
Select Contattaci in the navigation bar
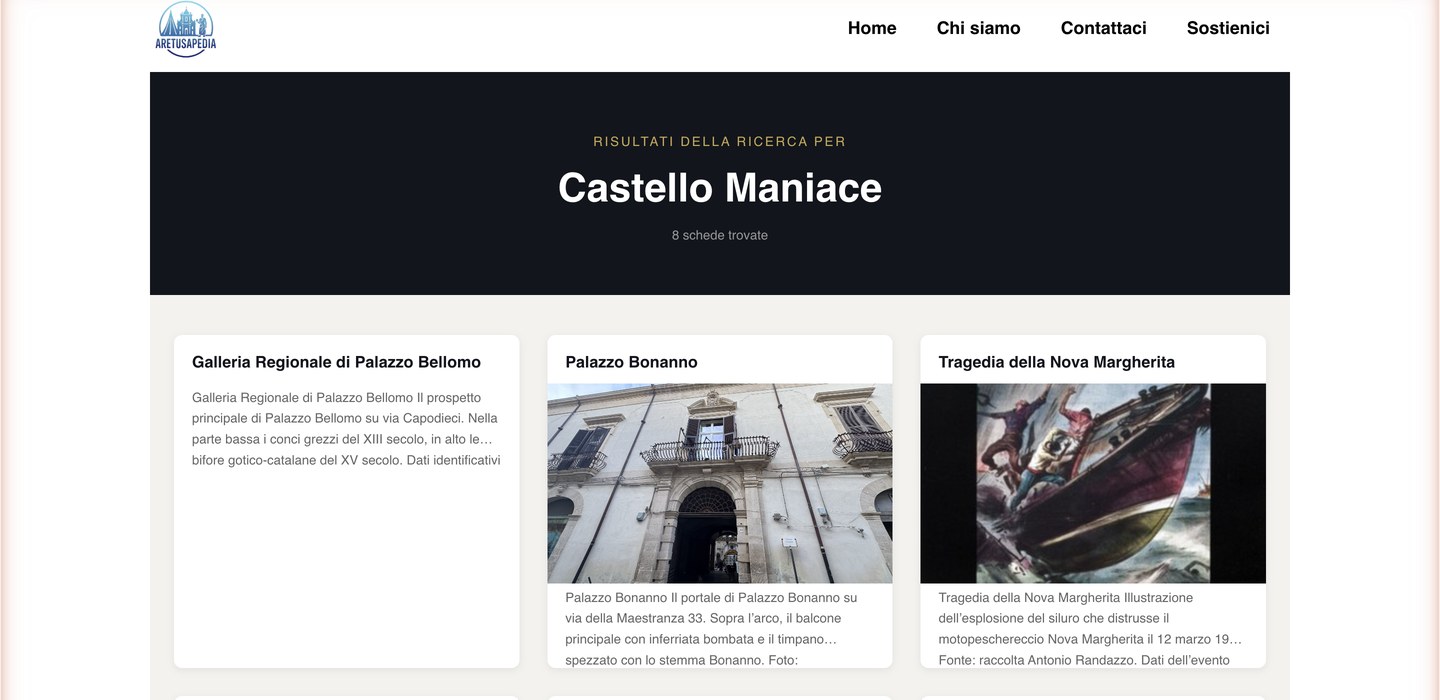coord(1103,28)
